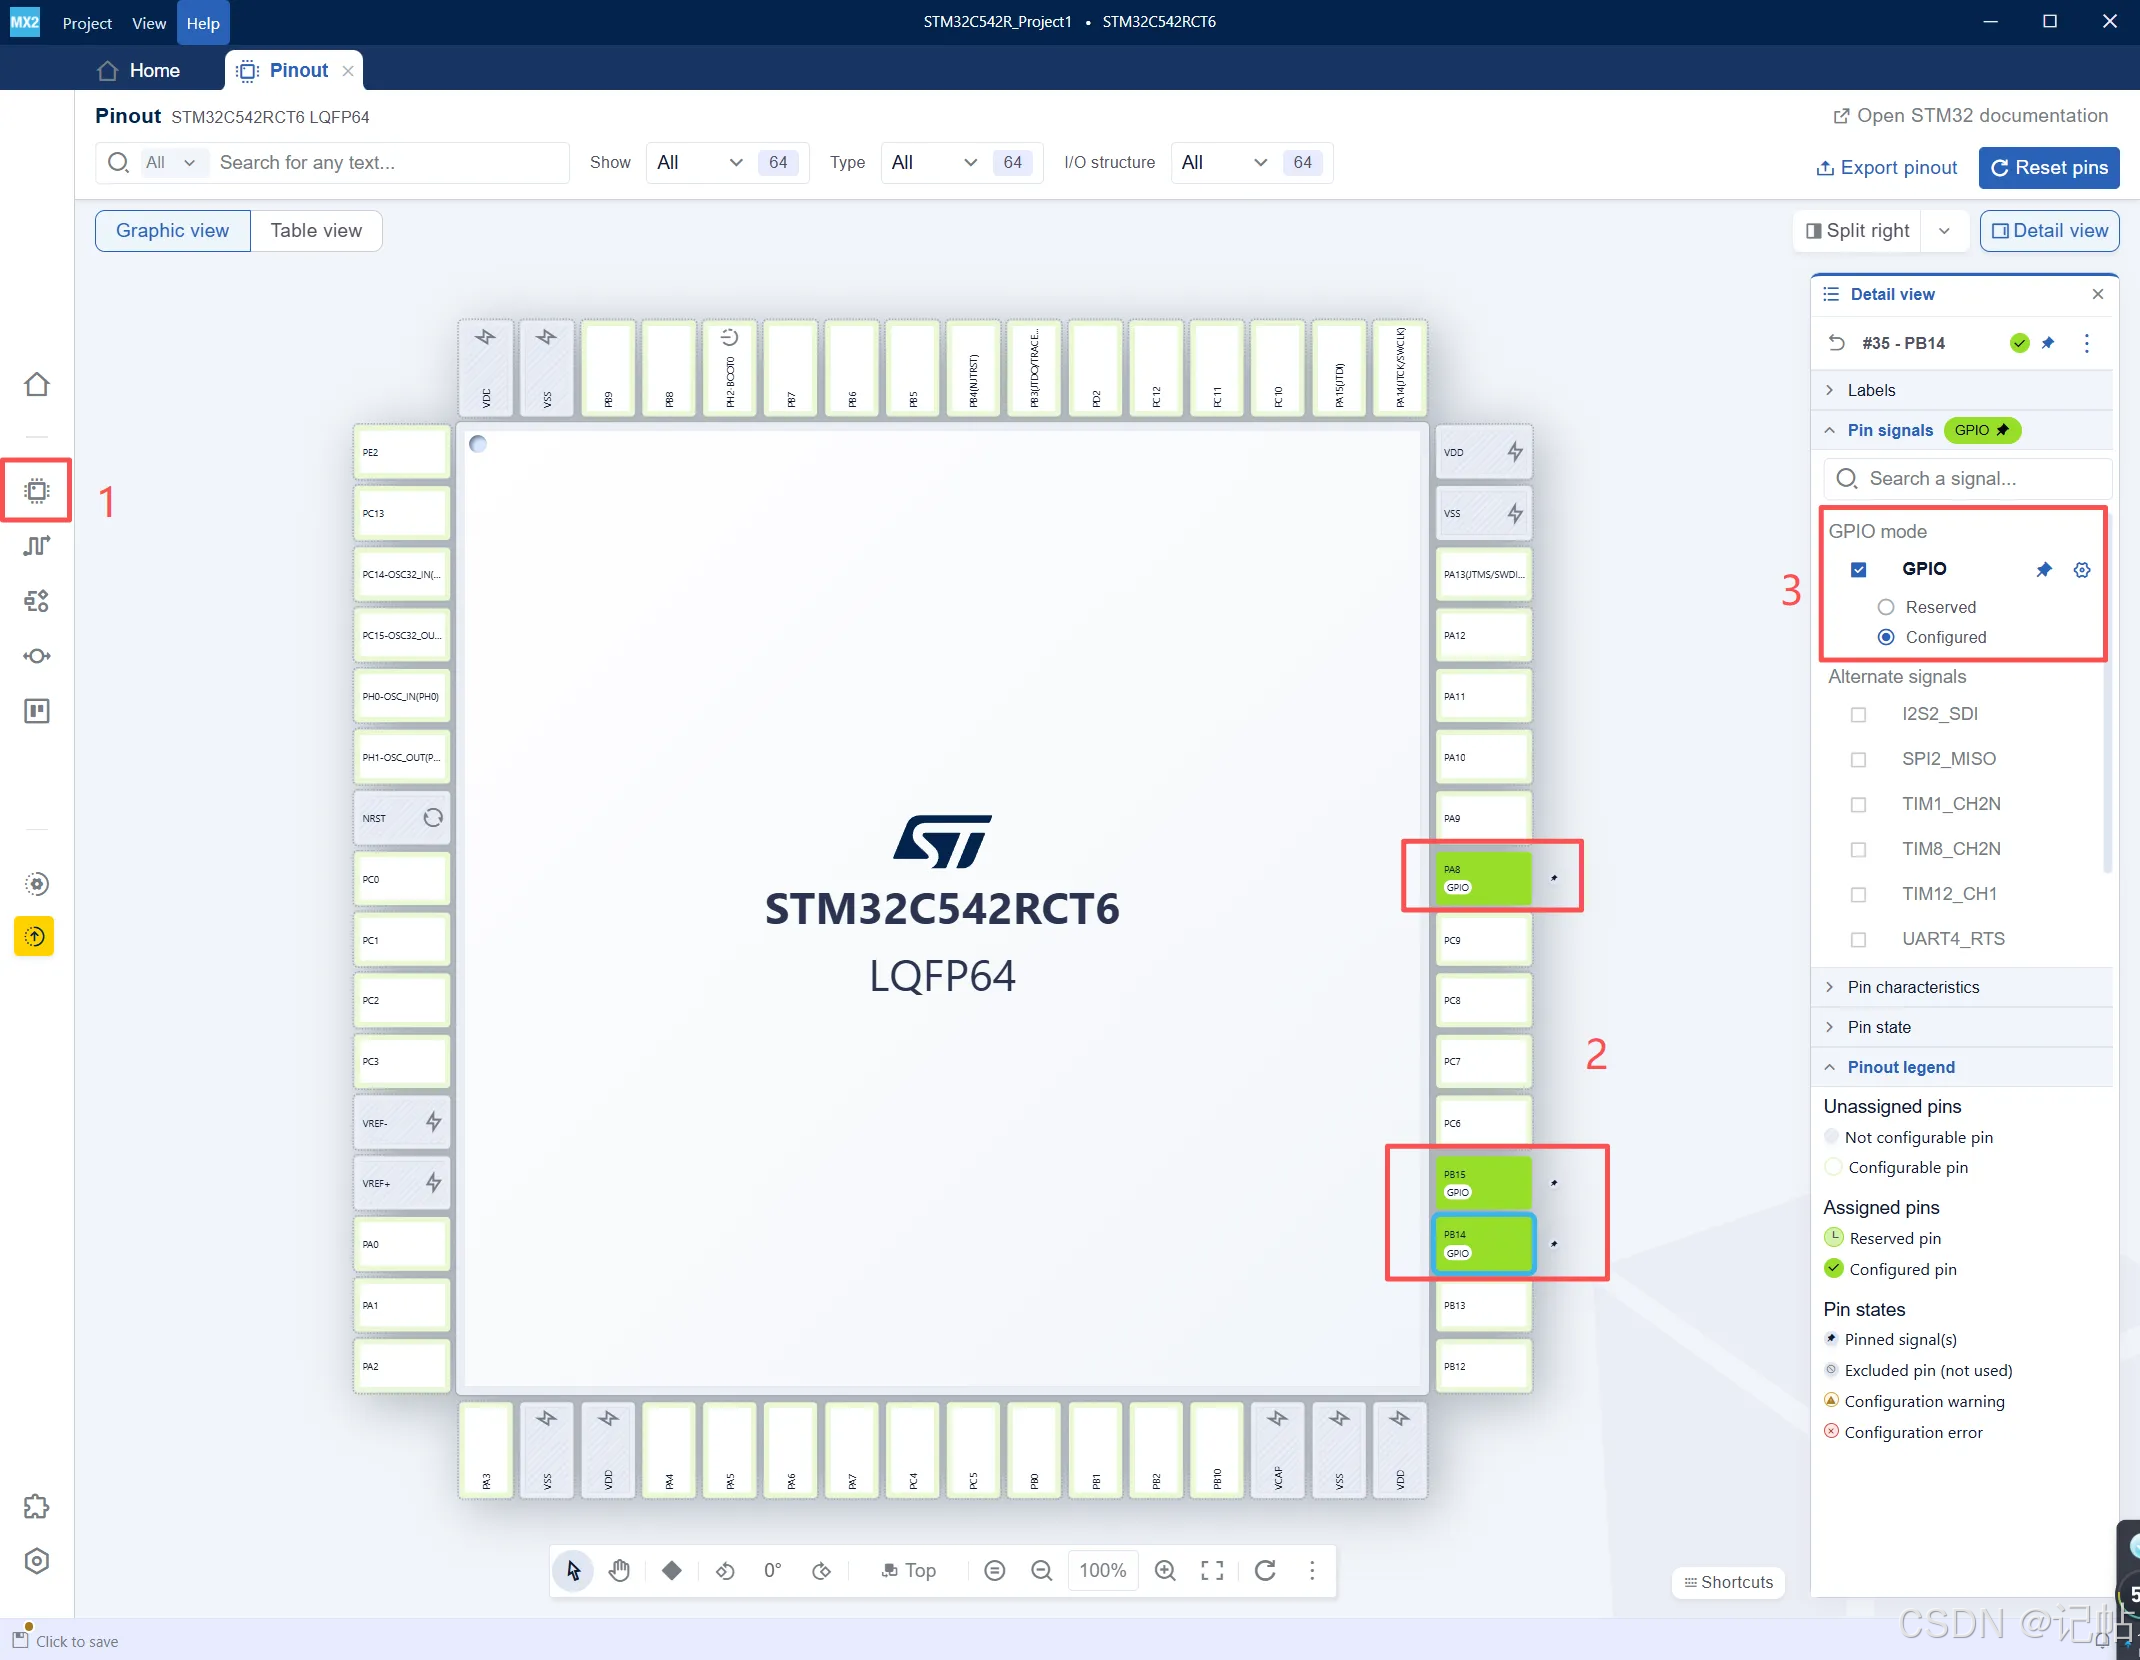The height and width of the screenshot is (1660, 2140).
Task: Check the TIM1_CH2N alternate signal
Action: tap(1859, 805)
